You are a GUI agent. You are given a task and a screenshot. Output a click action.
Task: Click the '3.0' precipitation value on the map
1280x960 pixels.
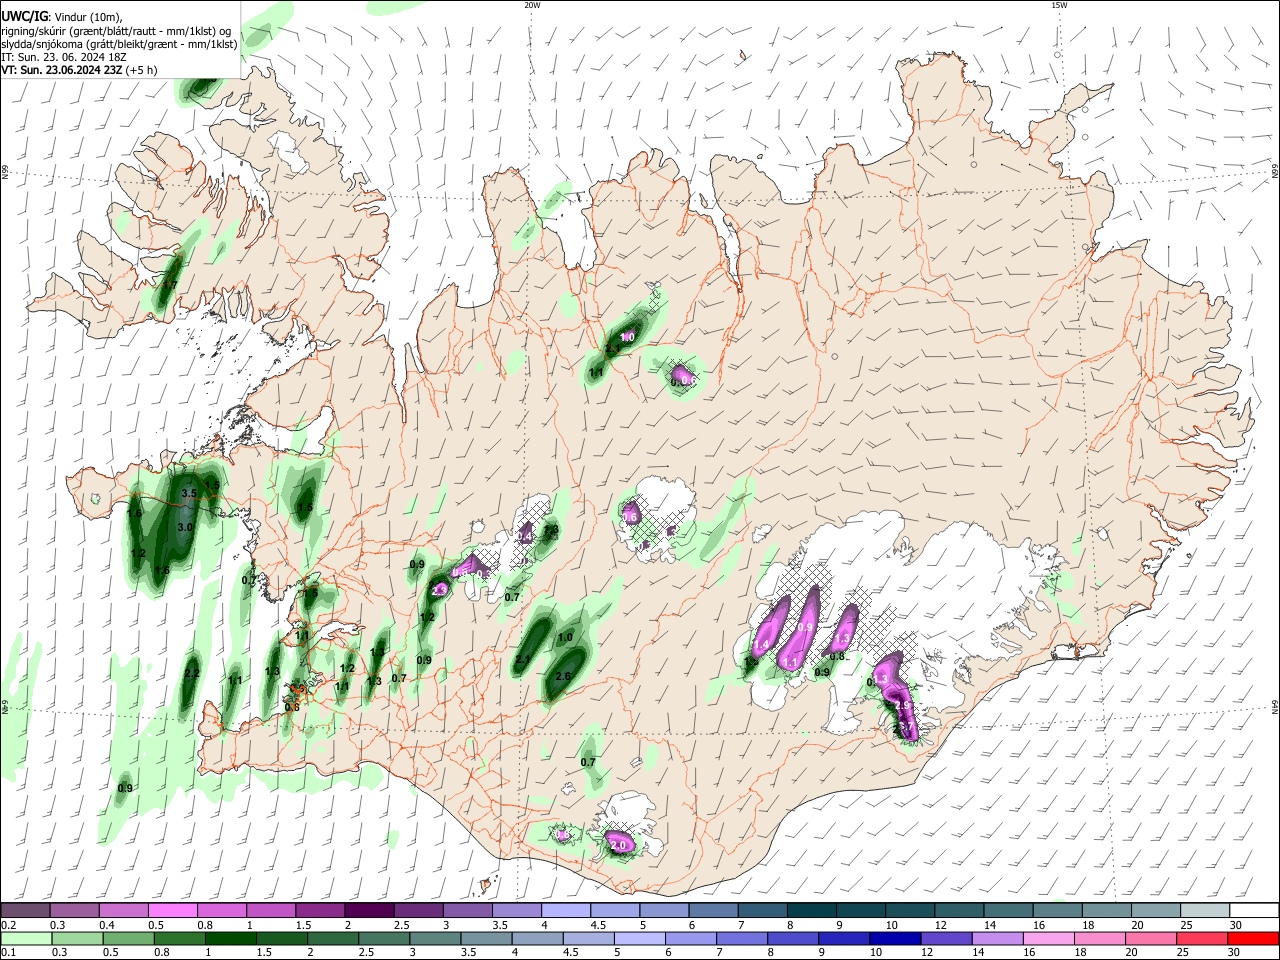[185, 527]
